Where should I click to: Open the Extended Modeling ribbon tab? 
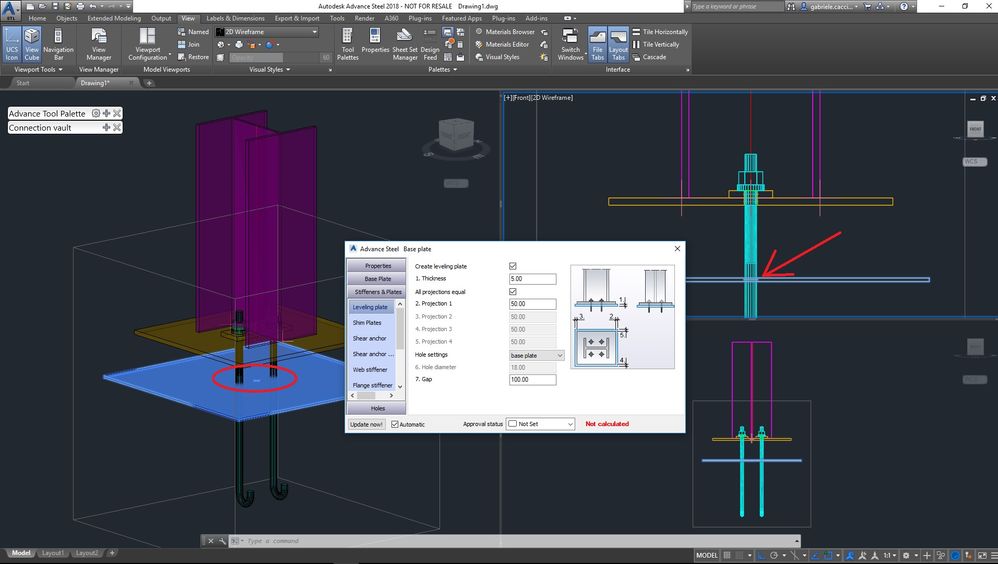coord(114,18)
